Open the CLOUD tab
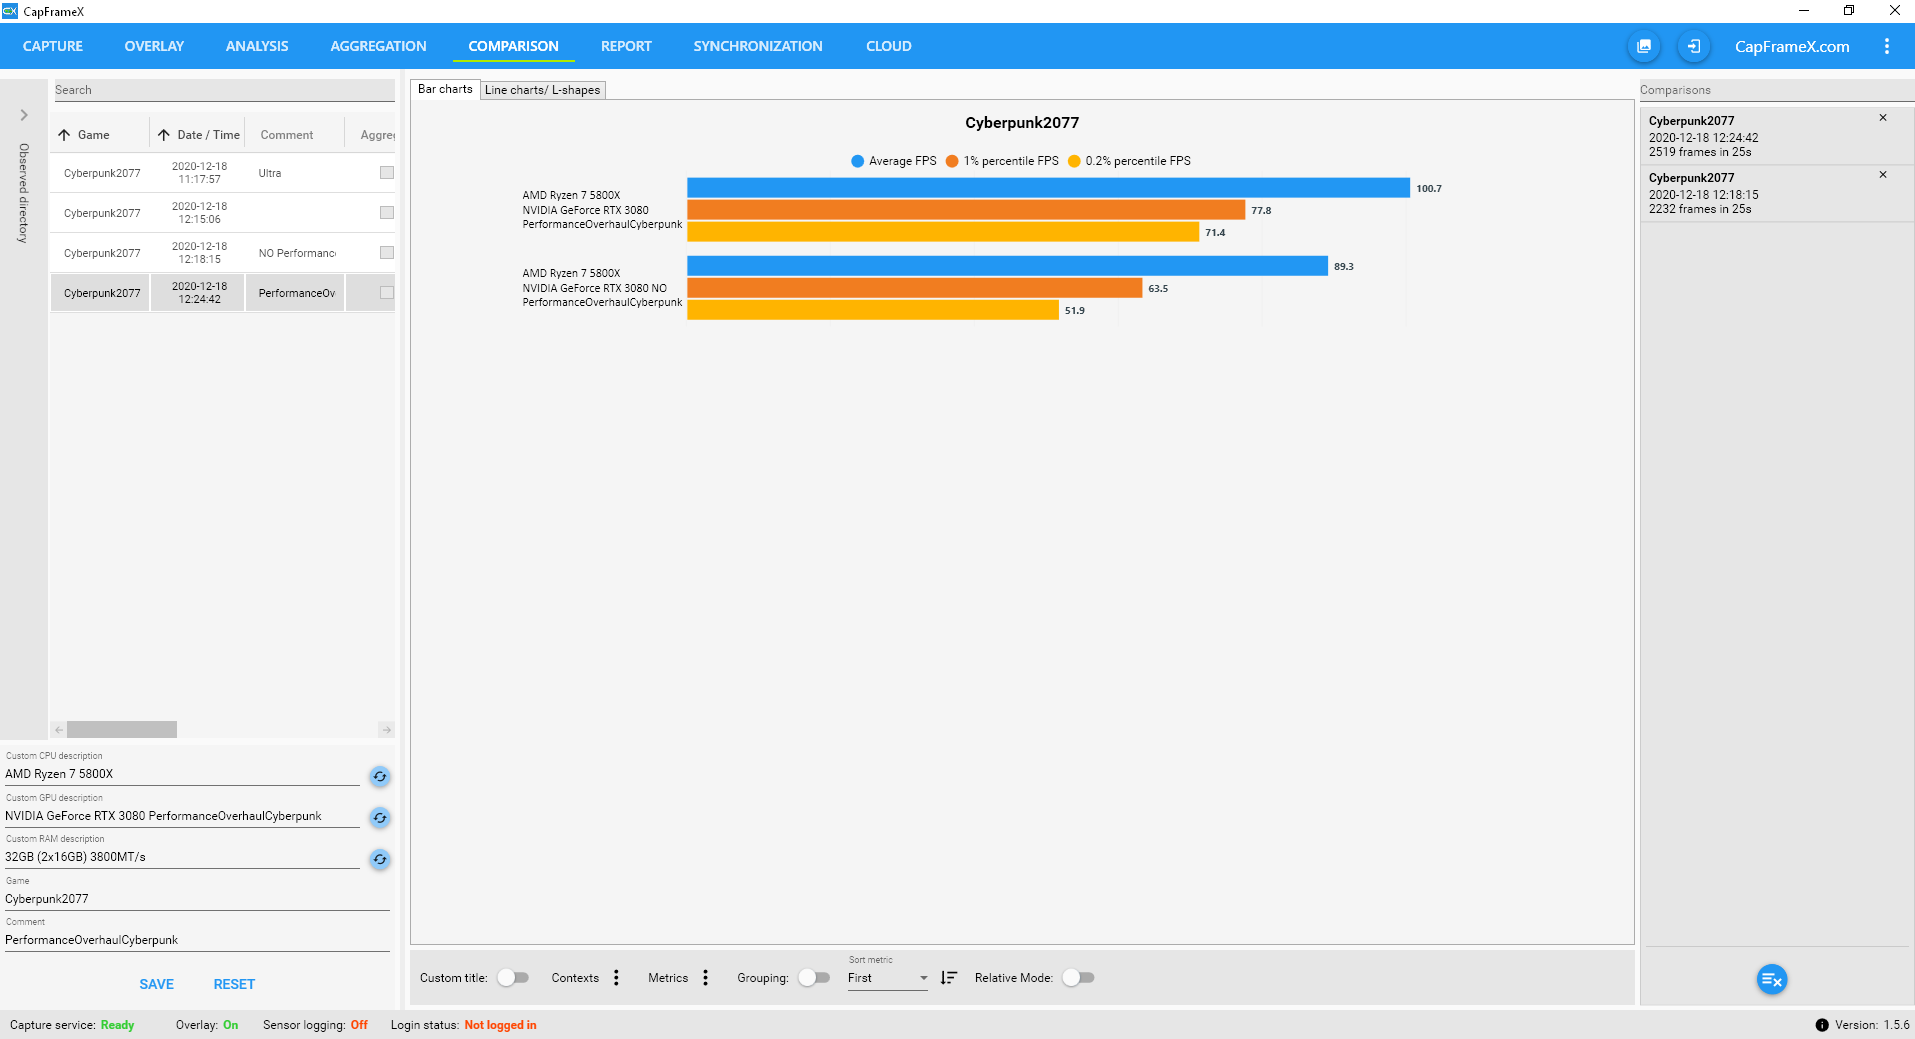The width and height of the screenshot is (1915, 1039). click(889, 46)
